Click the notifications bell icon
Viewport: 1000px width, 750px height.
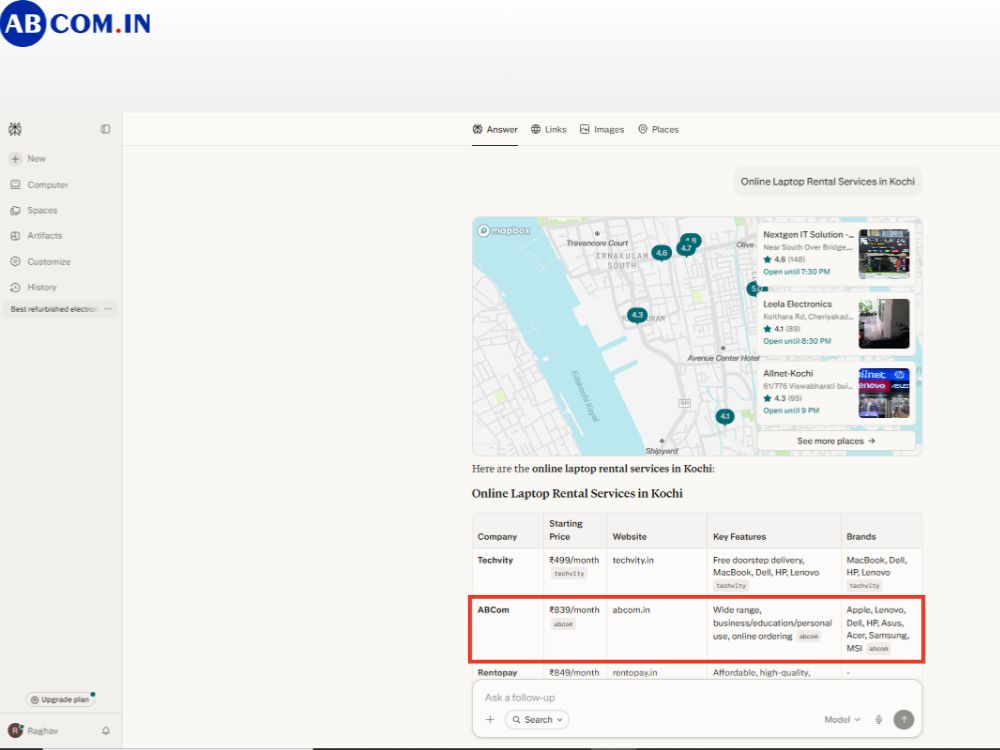[106, 731]
